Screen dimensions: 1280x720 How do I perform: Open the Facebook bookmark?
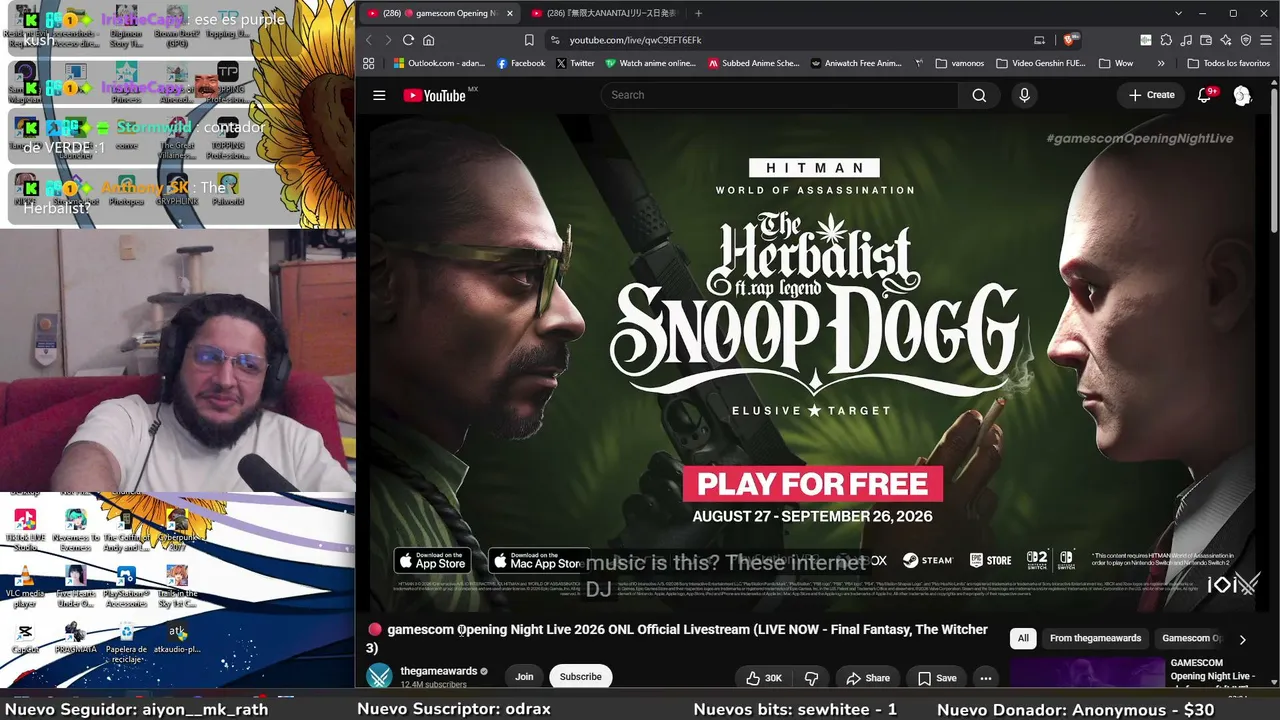[x=521, y=63]
